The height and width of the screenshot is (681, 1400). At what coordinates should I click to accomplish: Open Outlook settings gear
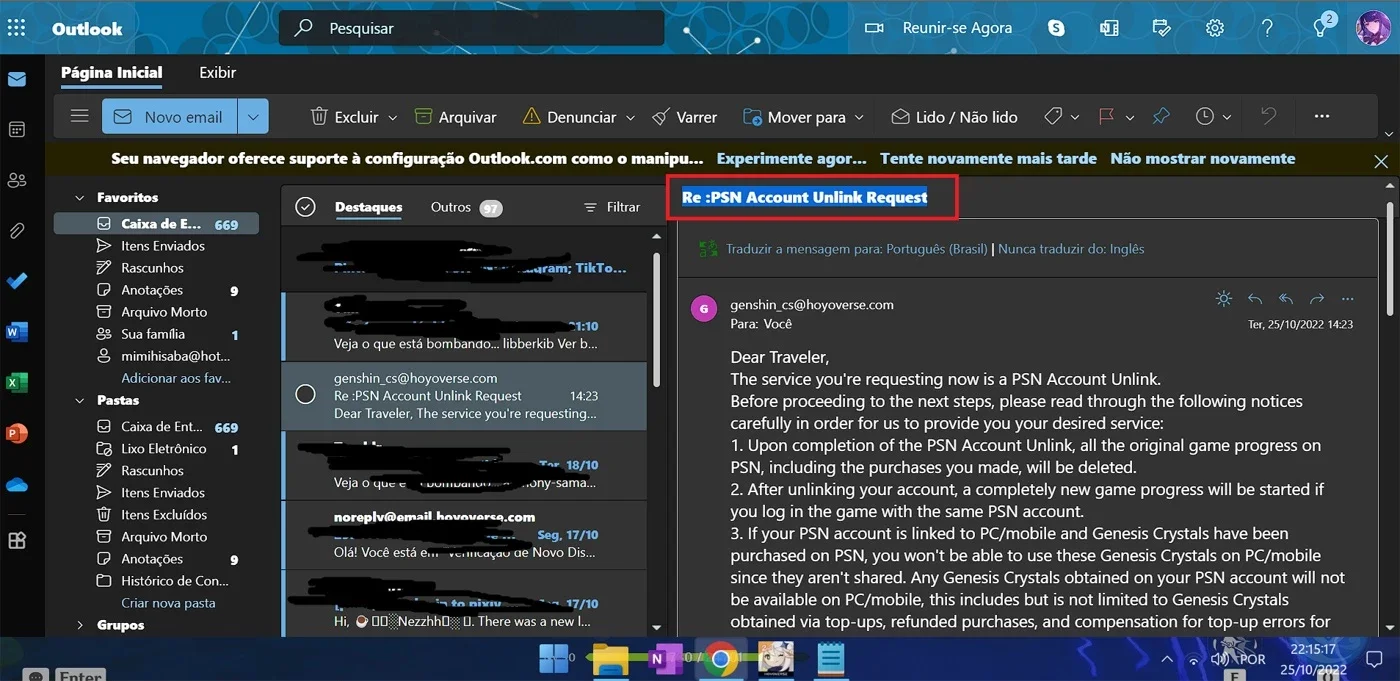(1215, 28)
